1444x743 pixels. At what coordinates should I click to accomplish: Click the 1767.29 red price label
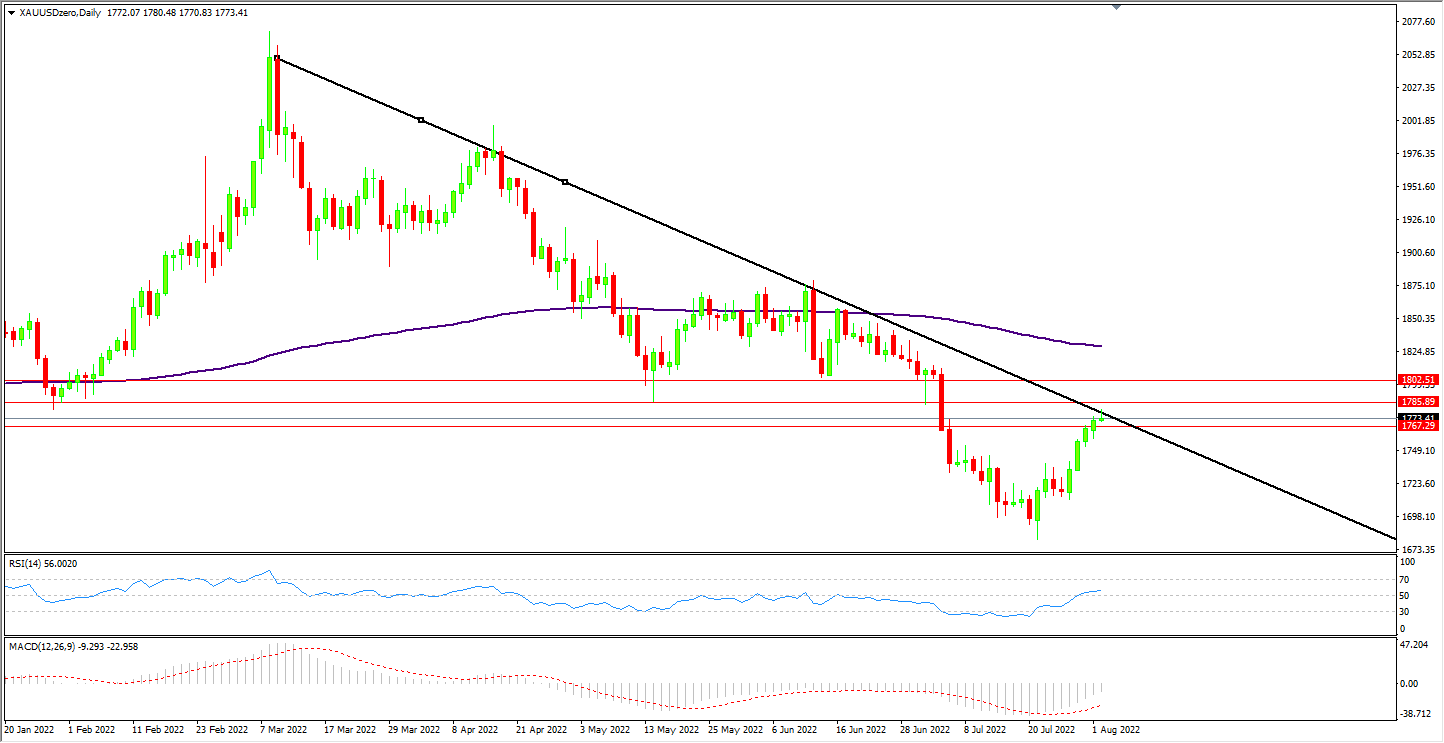(x=1419, y=426)
